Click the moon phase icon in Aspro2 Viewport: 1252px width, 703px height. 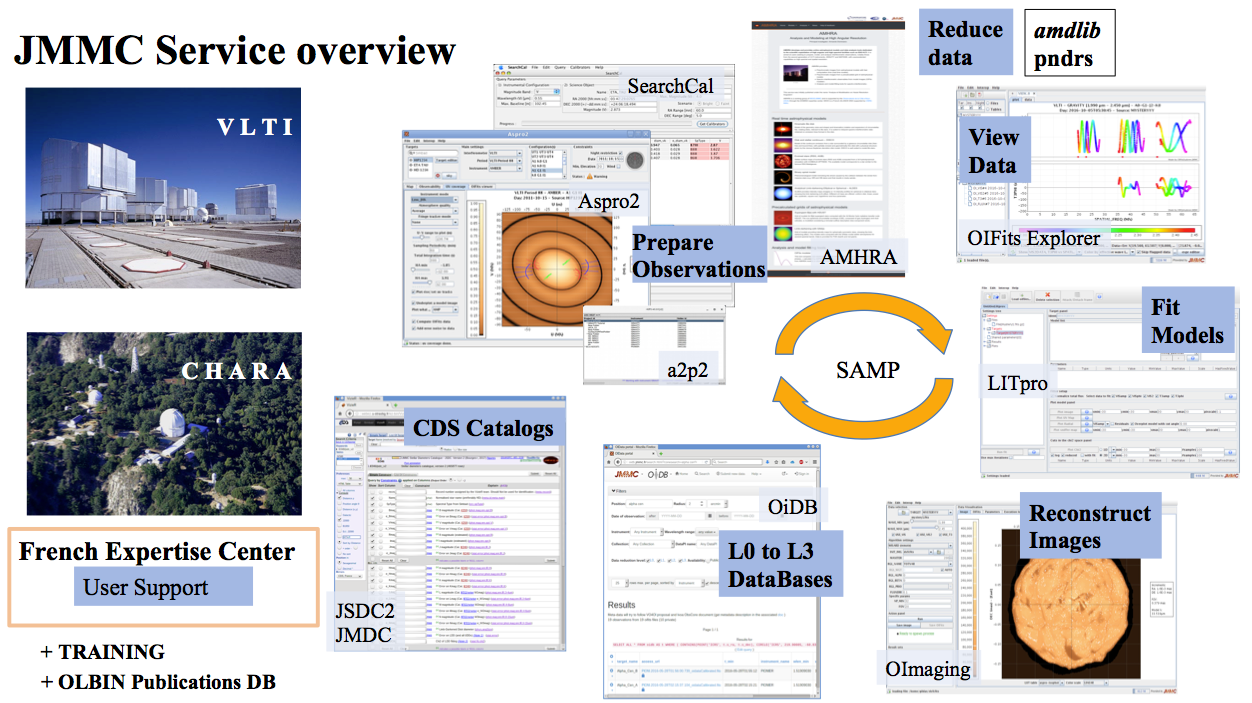click(x=634, y=161)
